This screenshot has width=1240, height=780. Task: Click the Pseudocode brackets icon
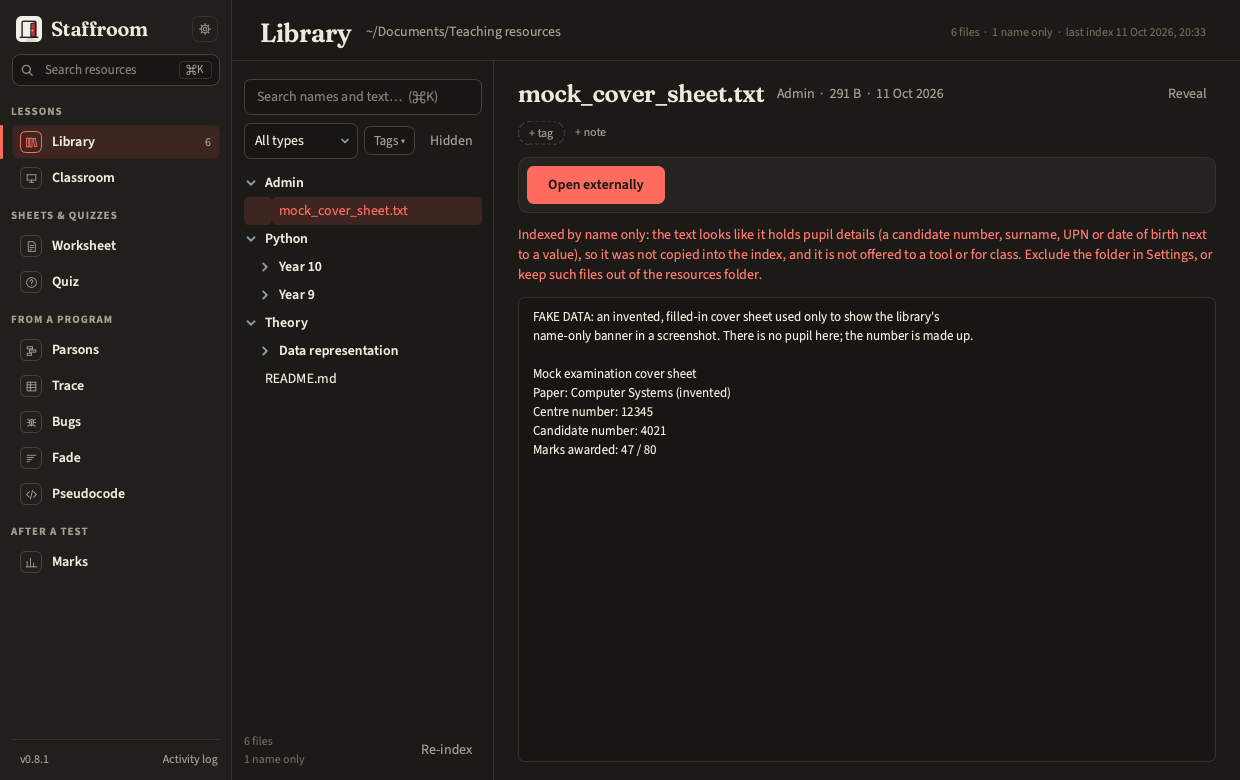click(x=31, y=494)
